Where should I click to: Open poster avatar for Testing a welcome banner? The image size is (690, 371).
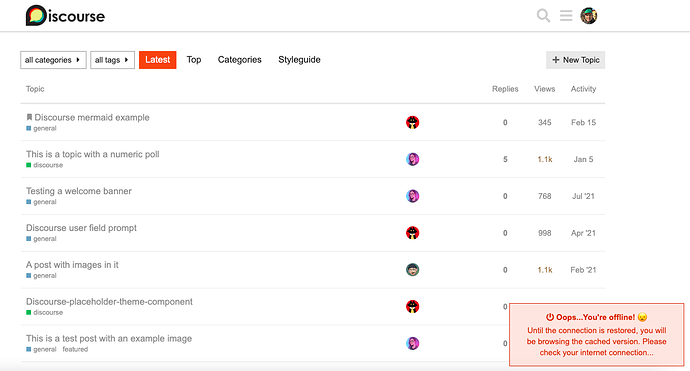pyautogui.click(x=412, y=196)
